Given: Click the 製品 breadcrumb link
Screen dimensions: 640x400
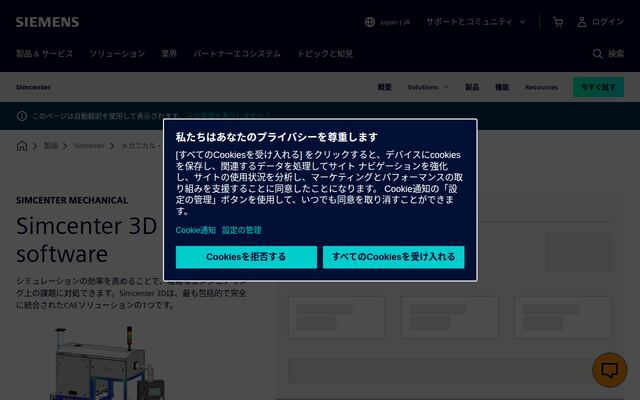Looking at the screenshot, I should (51, 146).
